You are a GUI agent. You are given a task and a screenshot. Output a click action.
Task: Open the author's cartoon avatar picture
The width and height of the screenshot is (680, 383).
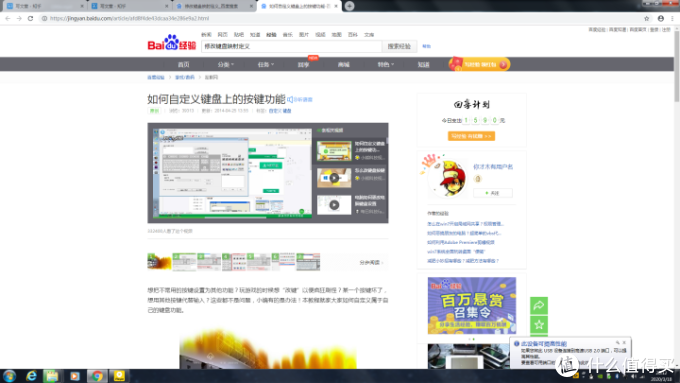click(447, 178)
